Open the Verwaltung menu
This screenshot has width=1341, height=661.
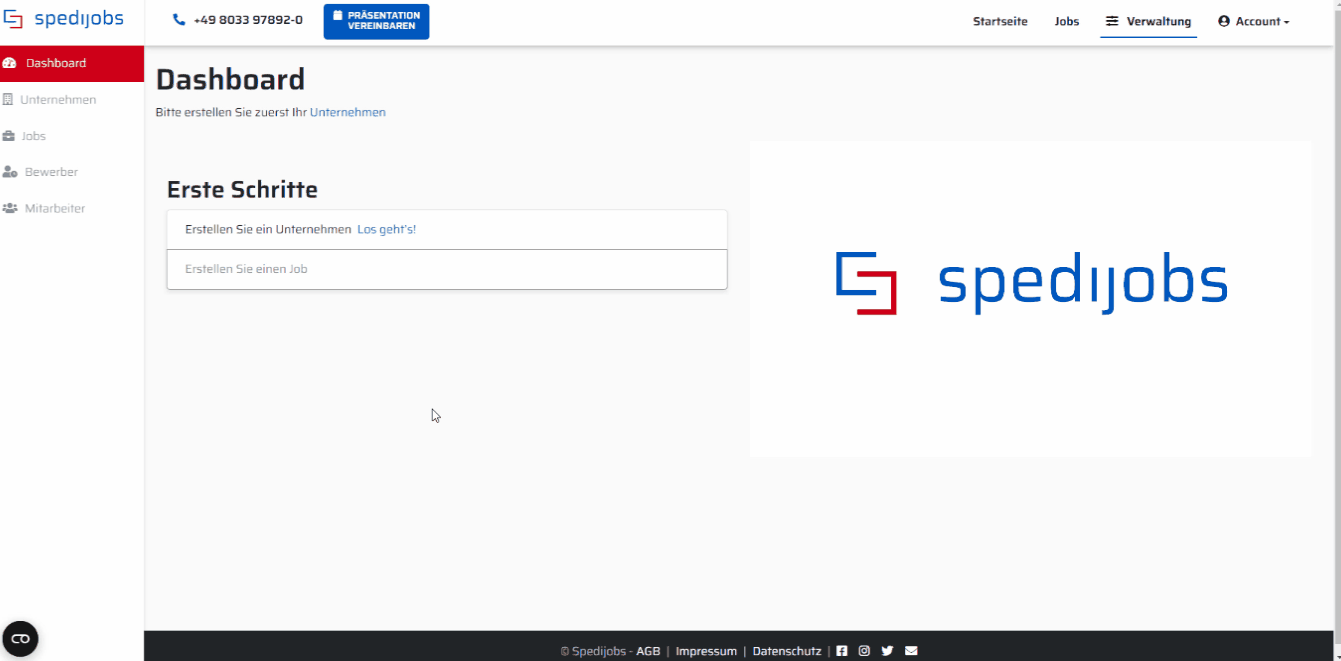(x=1148, y=21)
